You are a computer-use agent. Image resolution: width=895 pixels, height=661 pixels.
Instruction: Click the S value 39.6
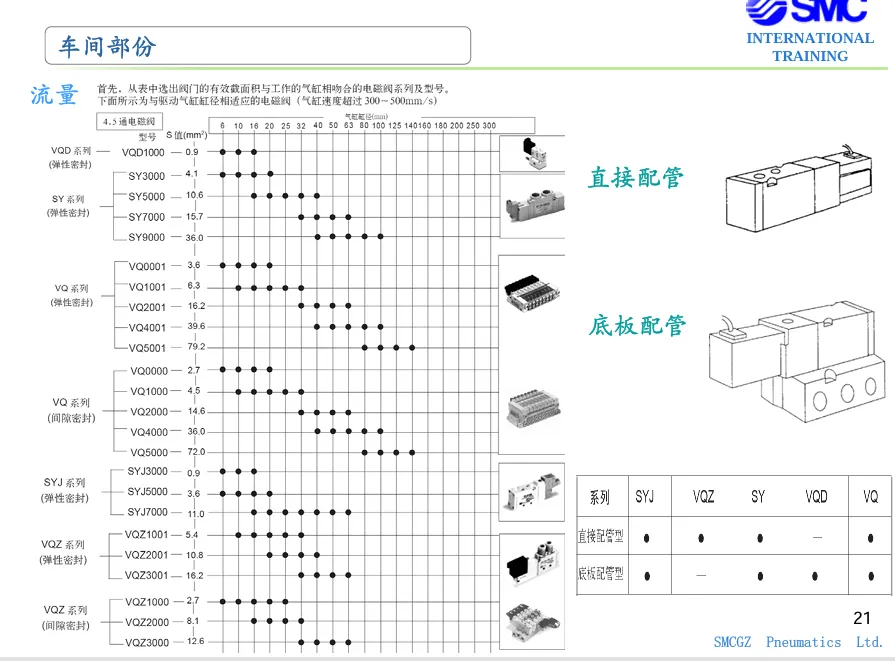tap(196, 326)
